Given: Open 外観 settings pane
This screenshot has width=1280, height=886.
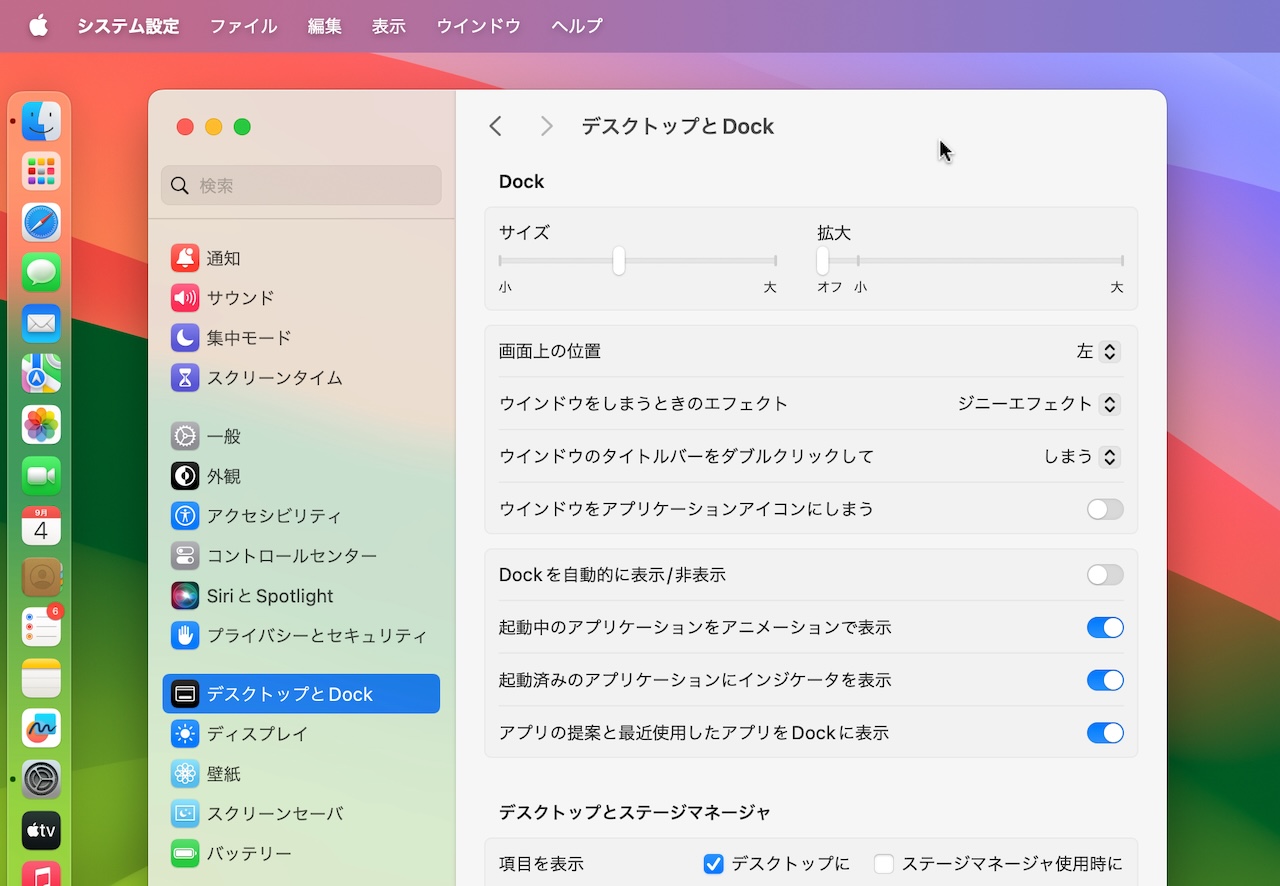Looking at the screenshot, I should (301, 476).
